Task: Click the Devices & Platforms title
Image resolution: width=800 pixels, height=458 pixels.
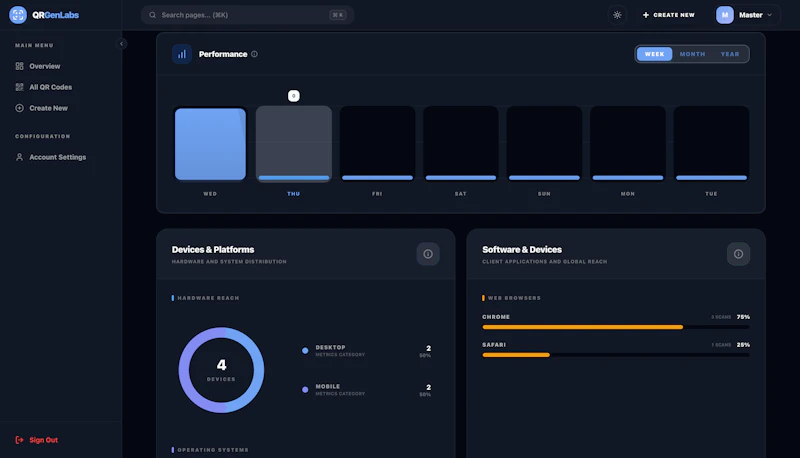Action: click(213, 249)
